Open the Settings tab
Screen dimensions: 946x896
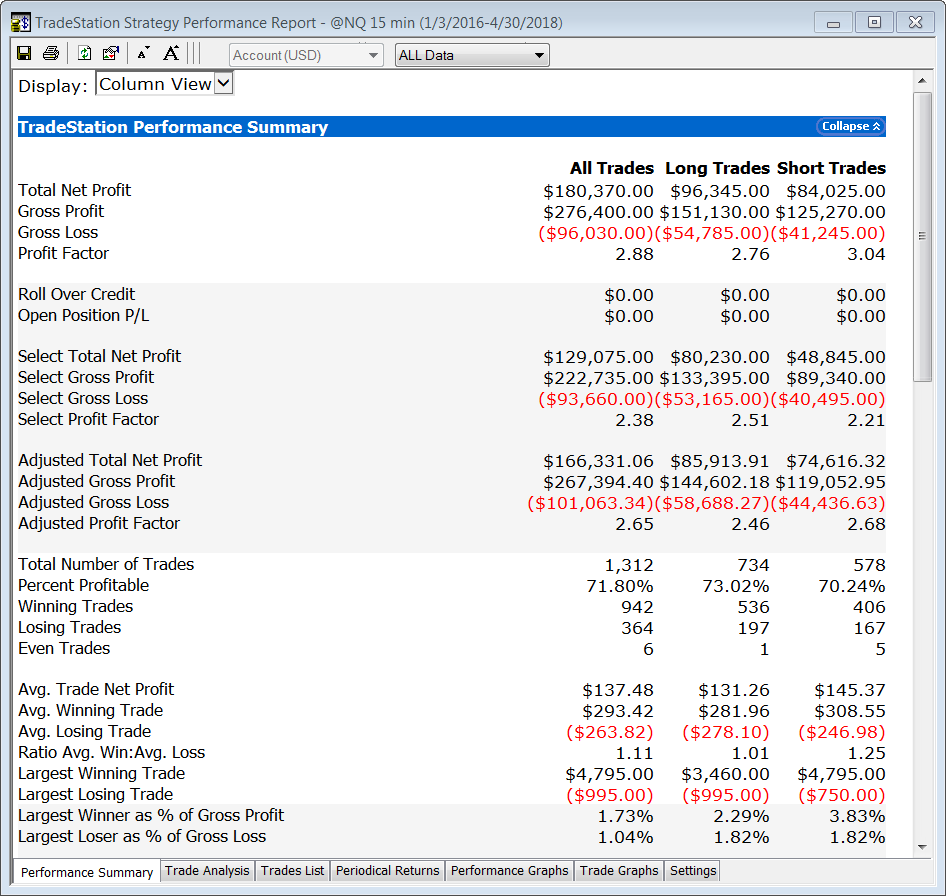point(693,871)
